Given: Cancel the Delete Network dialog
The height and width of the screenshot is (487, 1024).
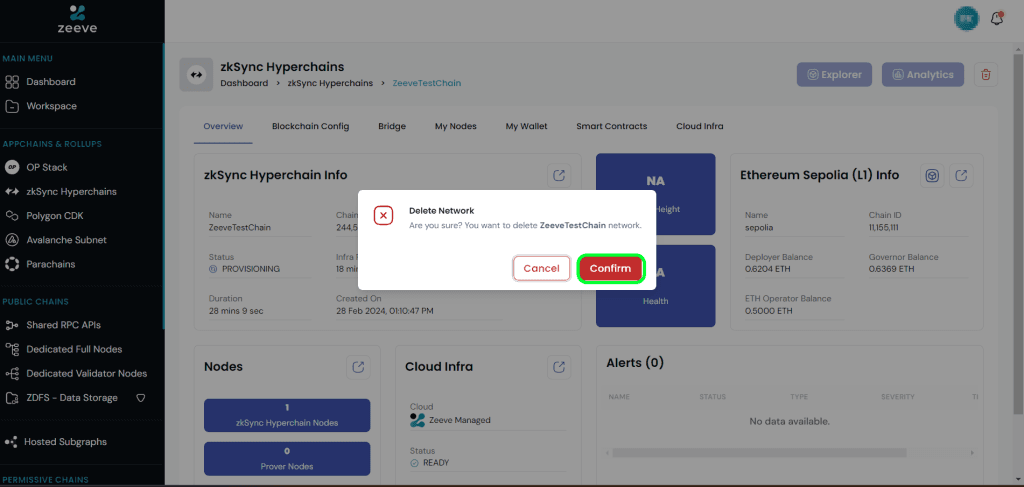Looking at the screenshot, I should 541,268.
